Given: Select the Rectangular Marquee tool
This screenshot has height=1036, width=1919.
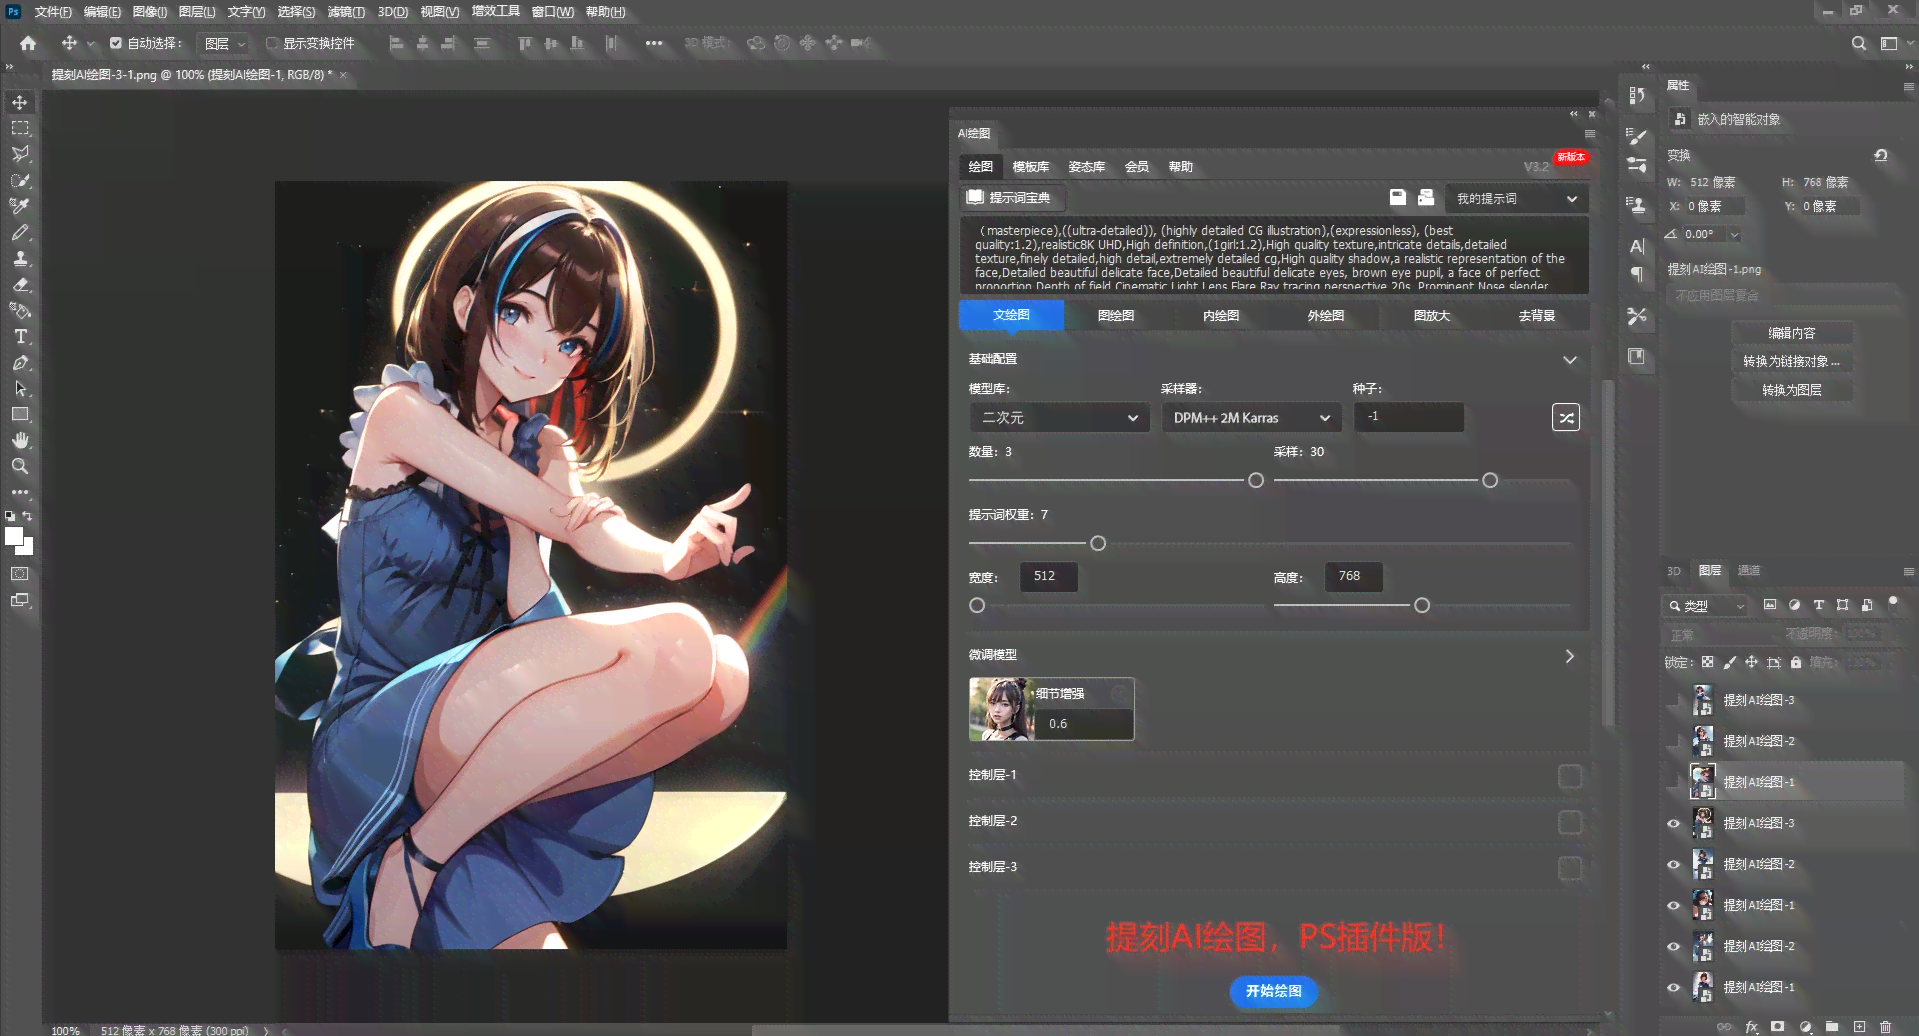Looking at the screenshot, I should pos(20,128).
